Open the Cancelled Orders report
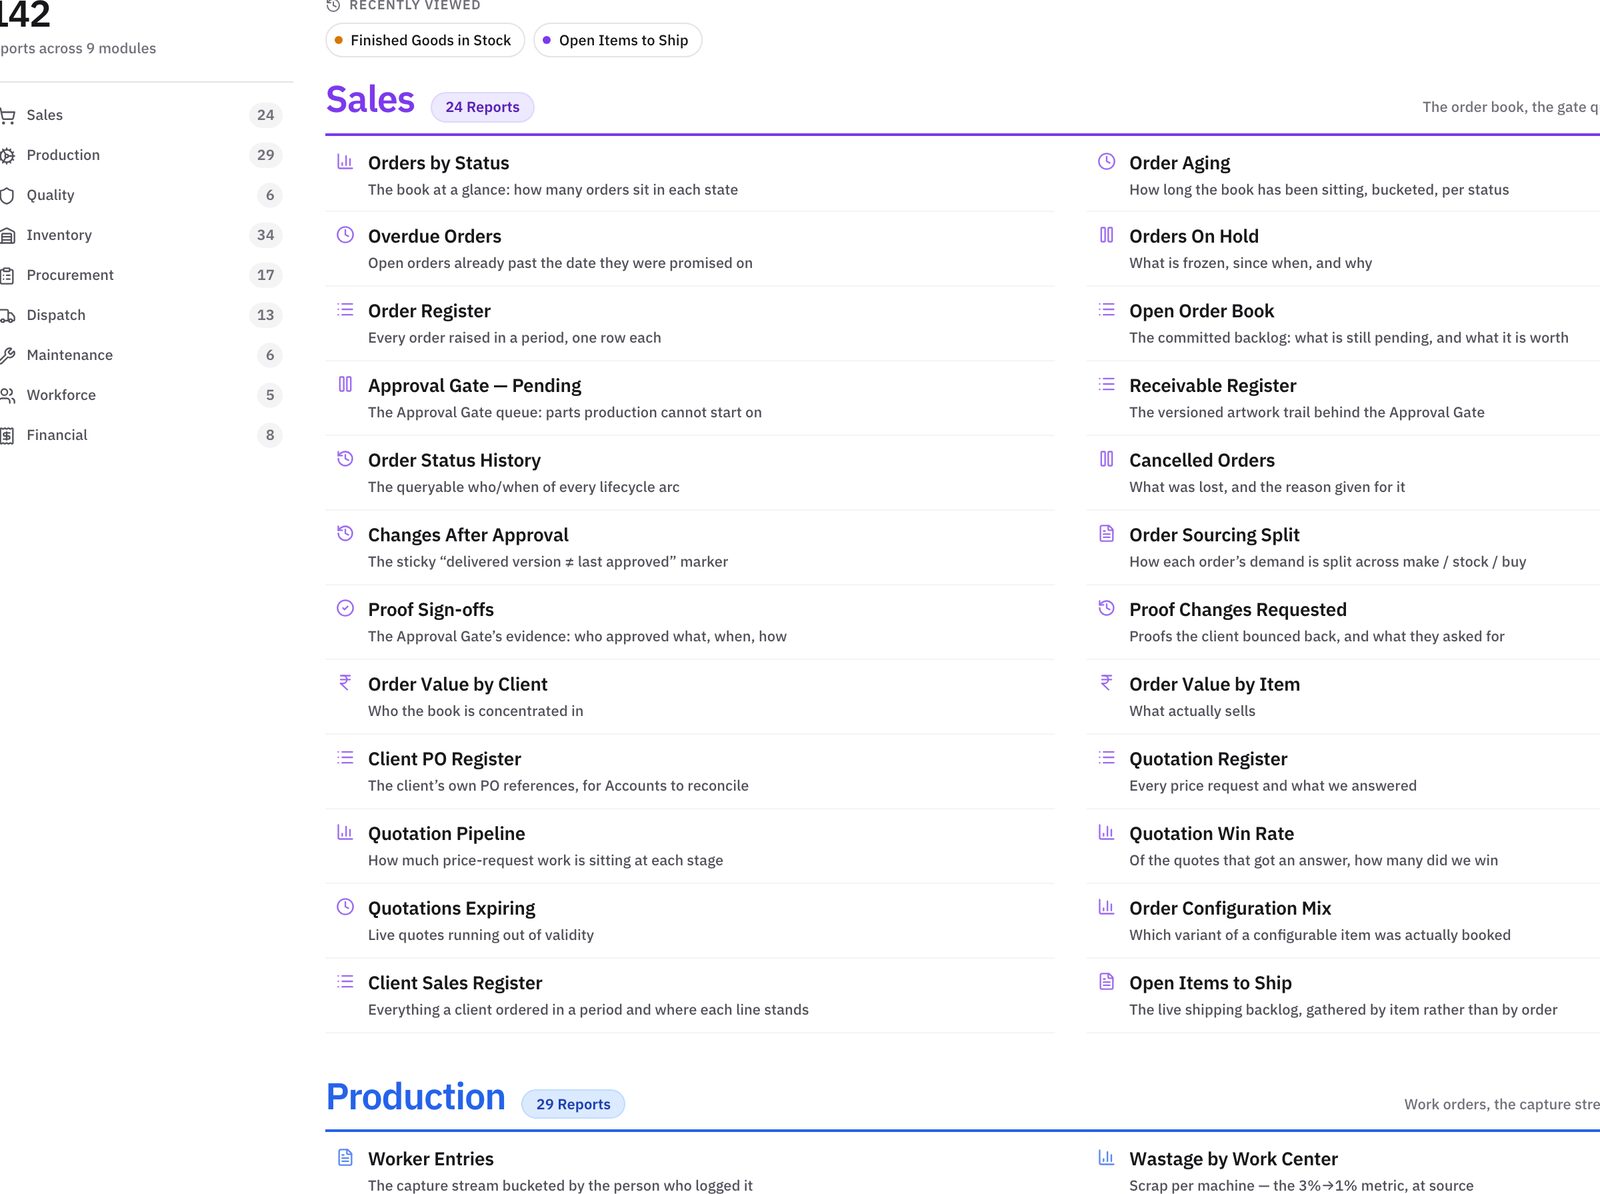This screenshot has height=1194, width=1600. tap(1343, 473)
